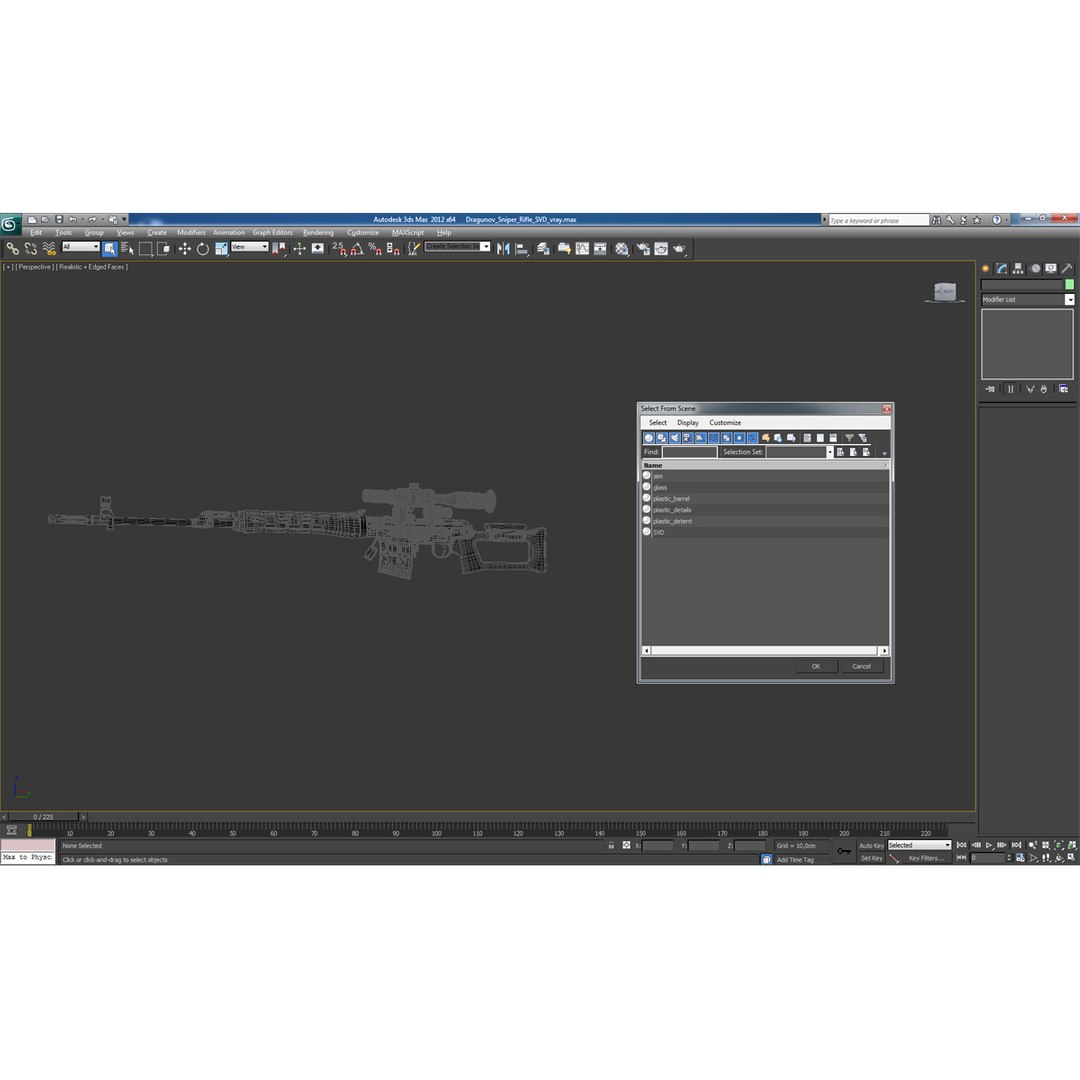Open Select menu in Select From Scene
Viewport: 1080px width, 1080px height.
coord(657,423)
